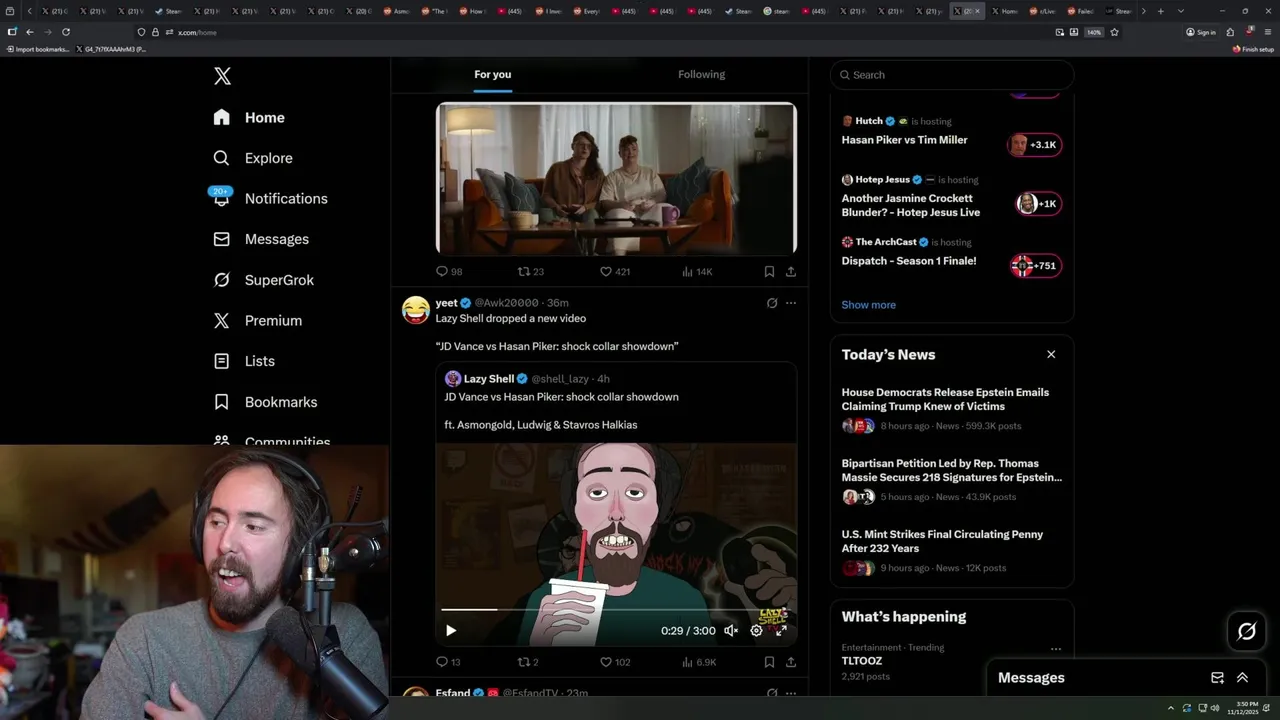The width and height of the screenshot is (1280, 720).
Task: Open Explore in the sidebar
Action: coord(254,158)
